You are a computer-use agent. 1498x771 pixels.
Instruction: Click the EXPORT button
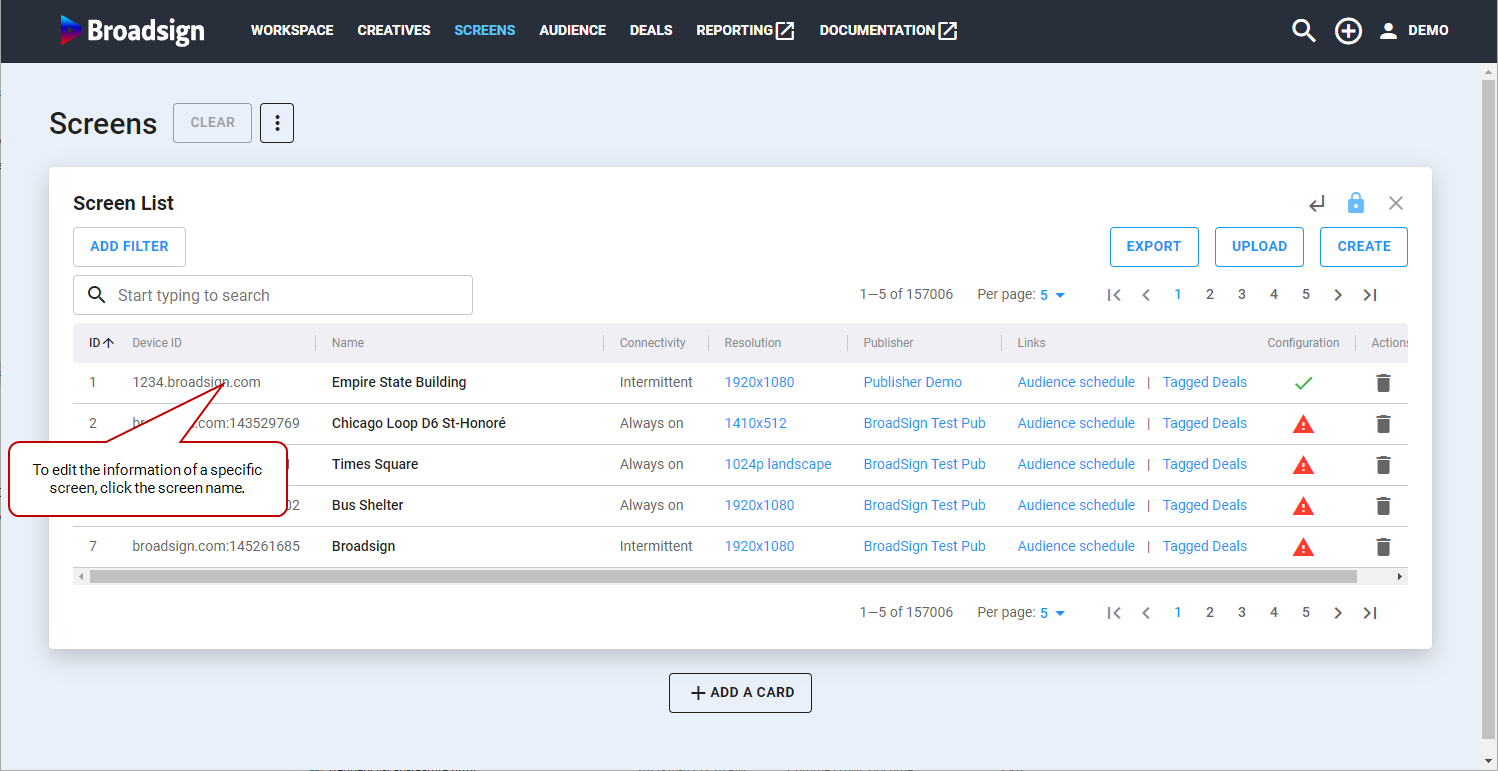click(x=1154, y=247)
